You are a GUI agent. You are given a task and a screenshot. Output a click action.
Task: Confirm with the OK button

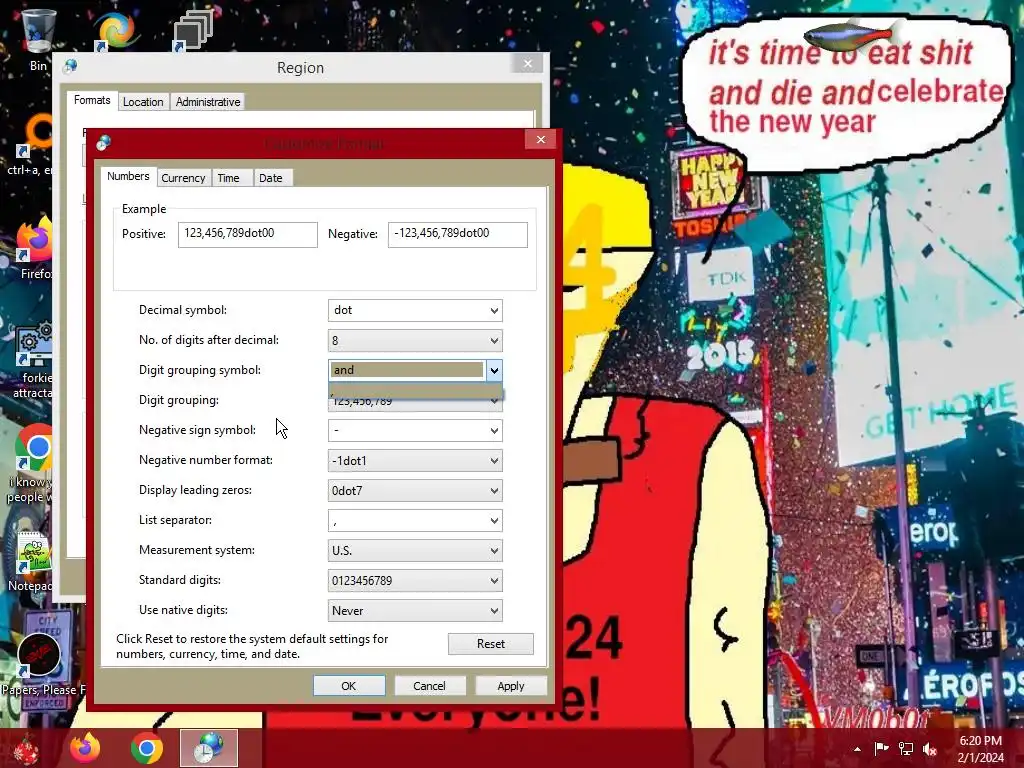point(349,686)
